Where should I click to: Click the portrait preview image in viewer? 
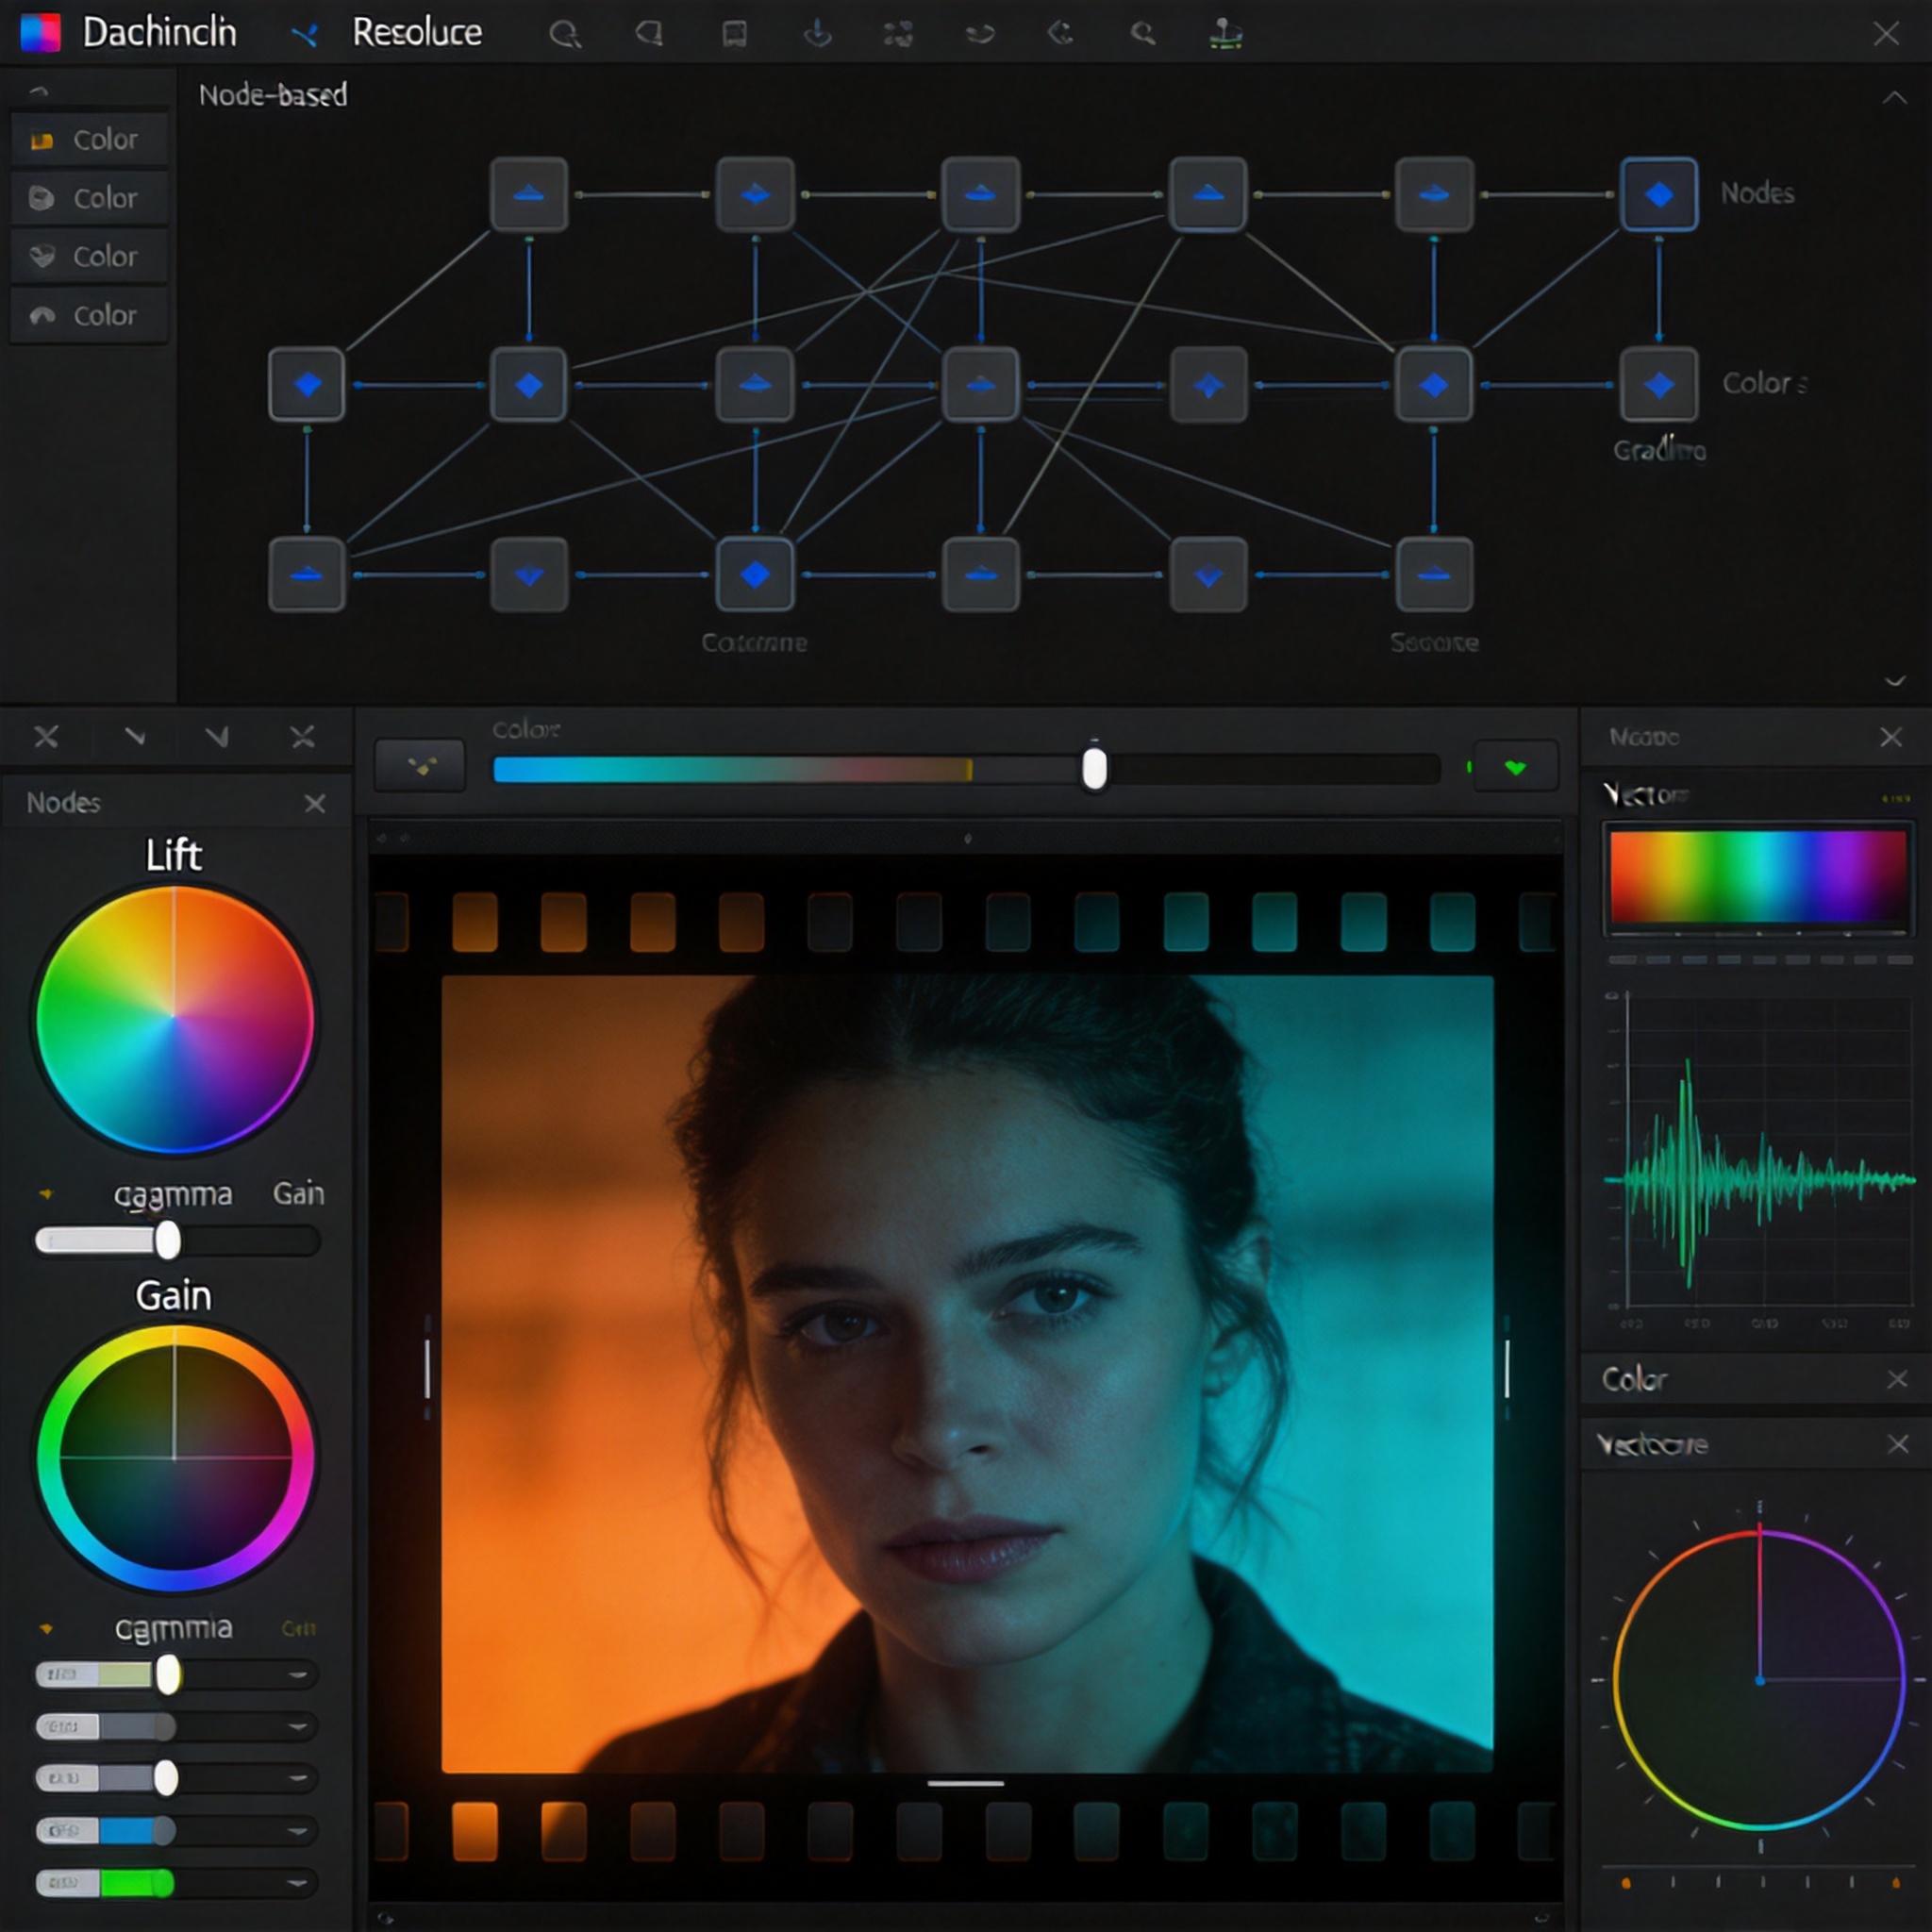pos(967,1374)
